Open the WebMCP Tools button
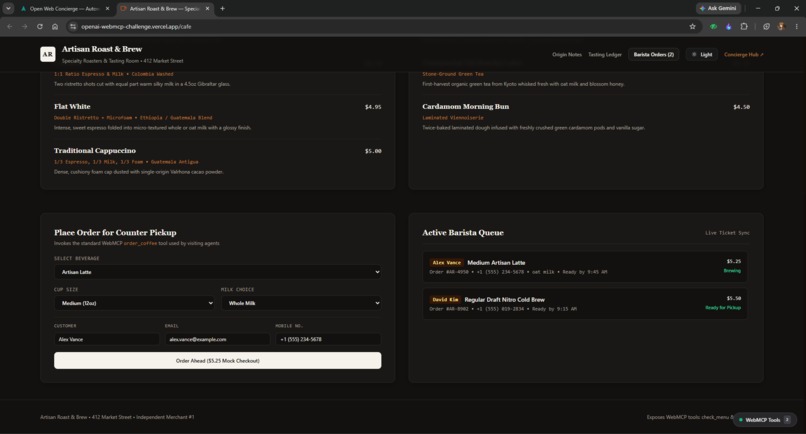The image size is (806, 434). click(x=764, y=420)
